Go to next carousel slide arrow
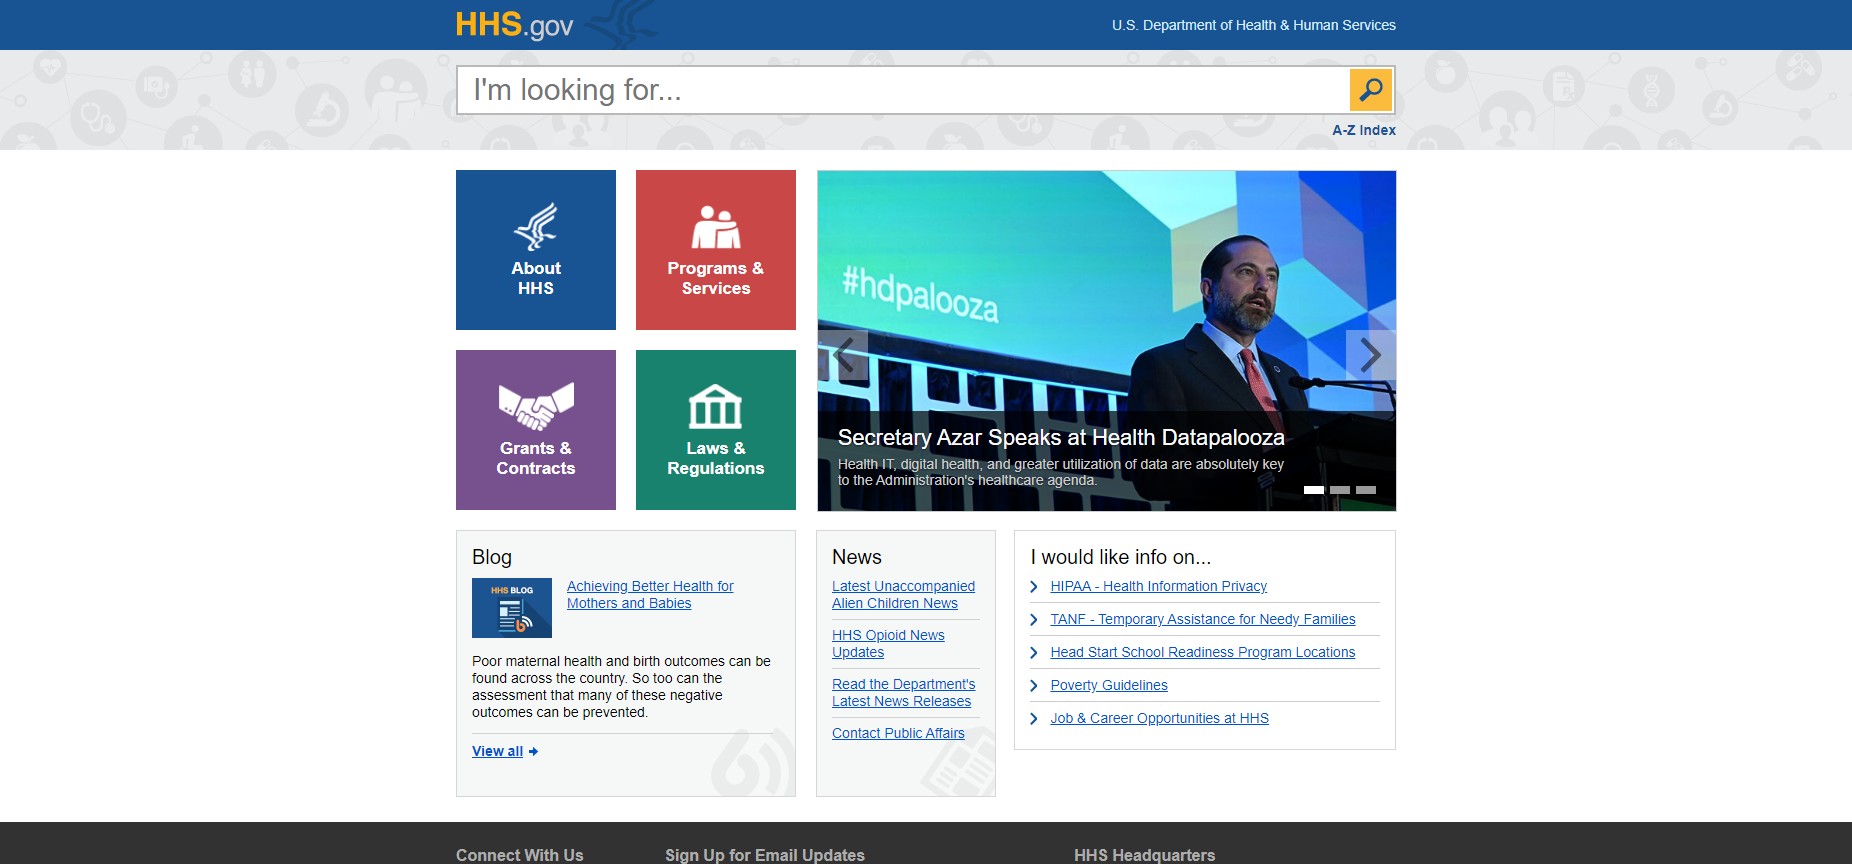Screen dimensions: 1852x864 pos(1370,355)
